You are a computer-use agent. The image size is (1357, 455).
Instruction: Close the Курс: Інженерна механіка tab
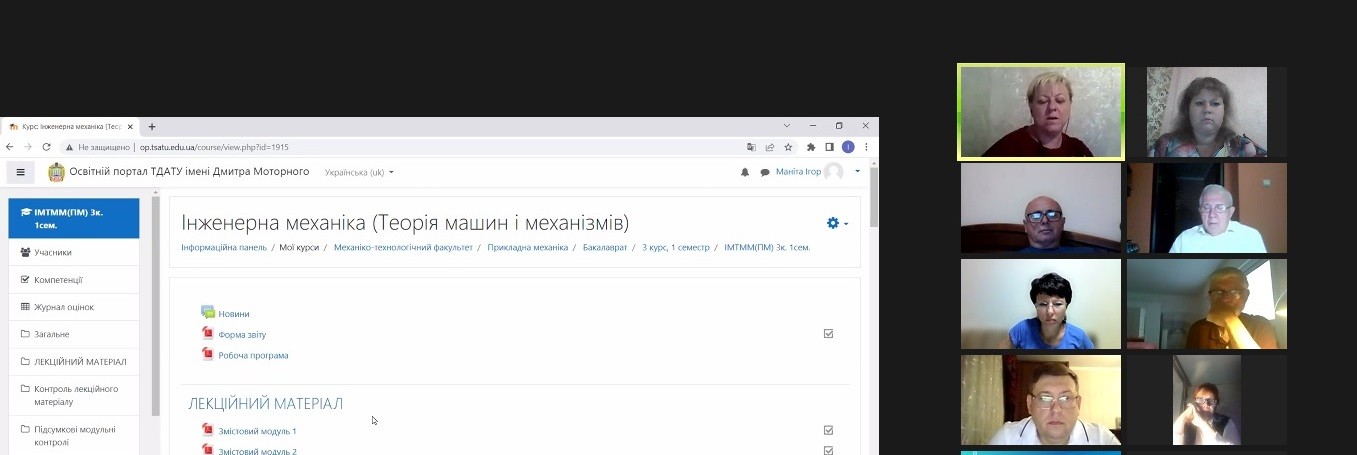tap(130, 127)
